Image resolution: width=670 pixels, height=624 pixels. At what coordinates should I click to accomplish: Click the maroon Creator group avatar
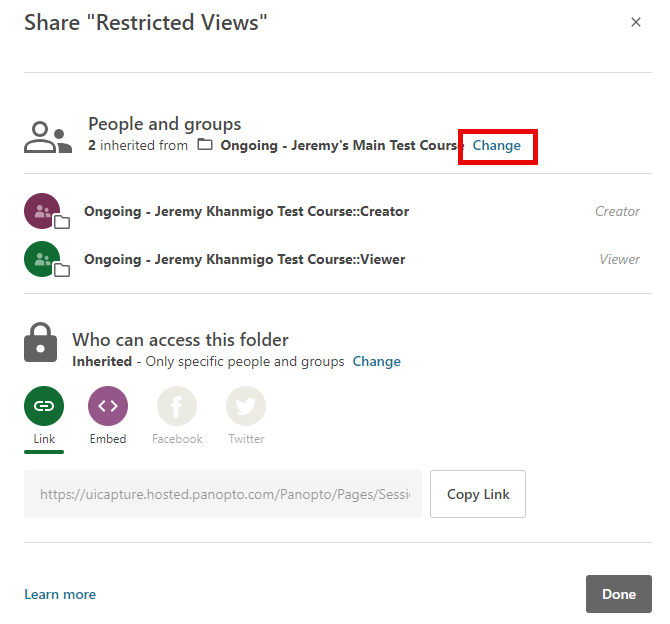point(43,211)
